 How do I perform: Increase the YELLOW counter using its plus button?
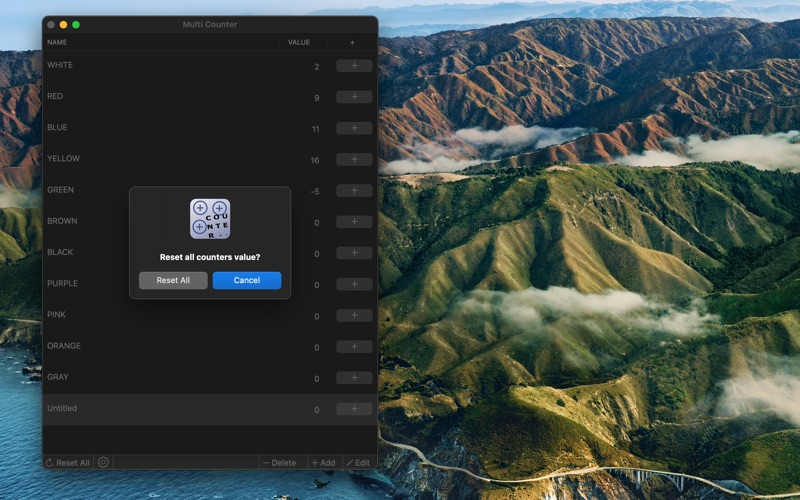pos(353,159)
